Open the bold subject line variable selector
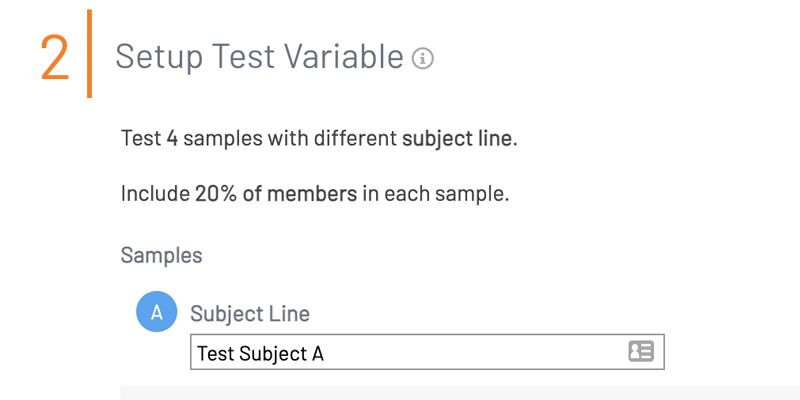This screenshot has height=400, width=800. (x=457, y=138)
